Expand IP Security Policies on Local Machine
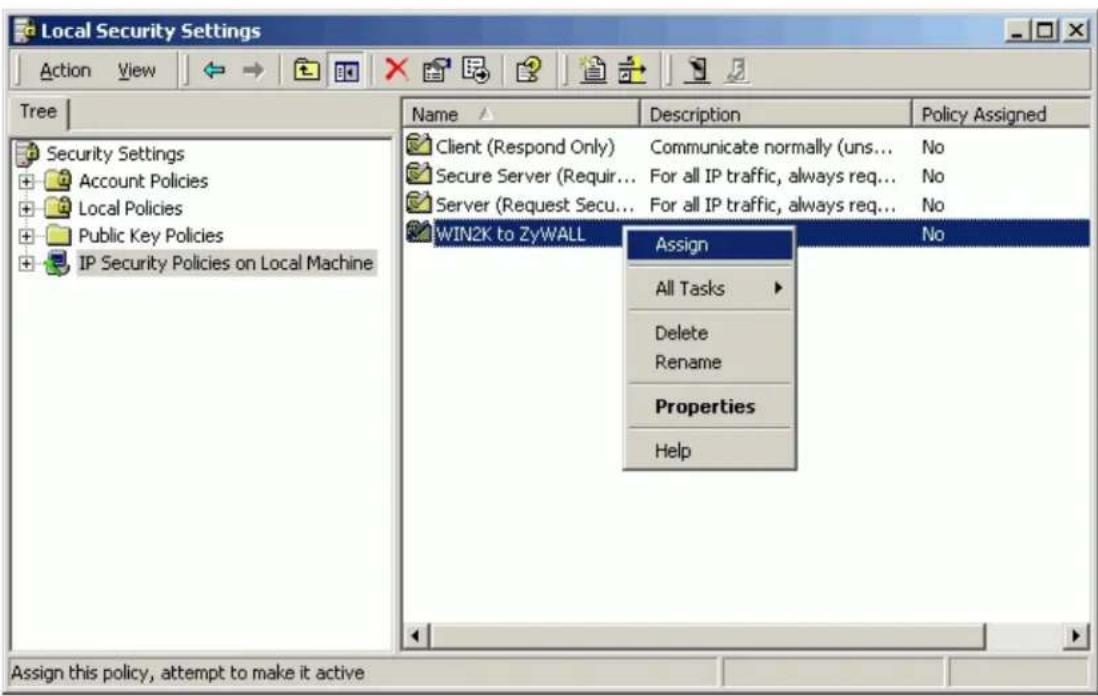The image size is (1098, 696). pyautogui.click(x=26, y=263)
